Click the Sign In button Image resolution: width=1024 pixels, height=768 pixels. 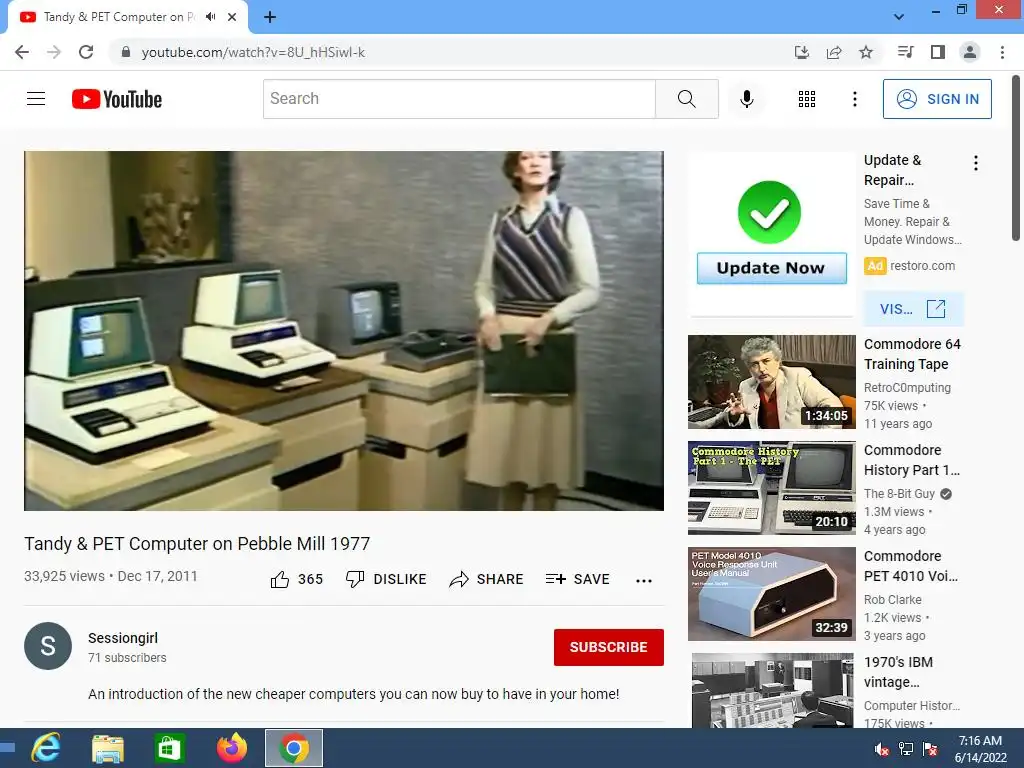click(x=937, y=99)
